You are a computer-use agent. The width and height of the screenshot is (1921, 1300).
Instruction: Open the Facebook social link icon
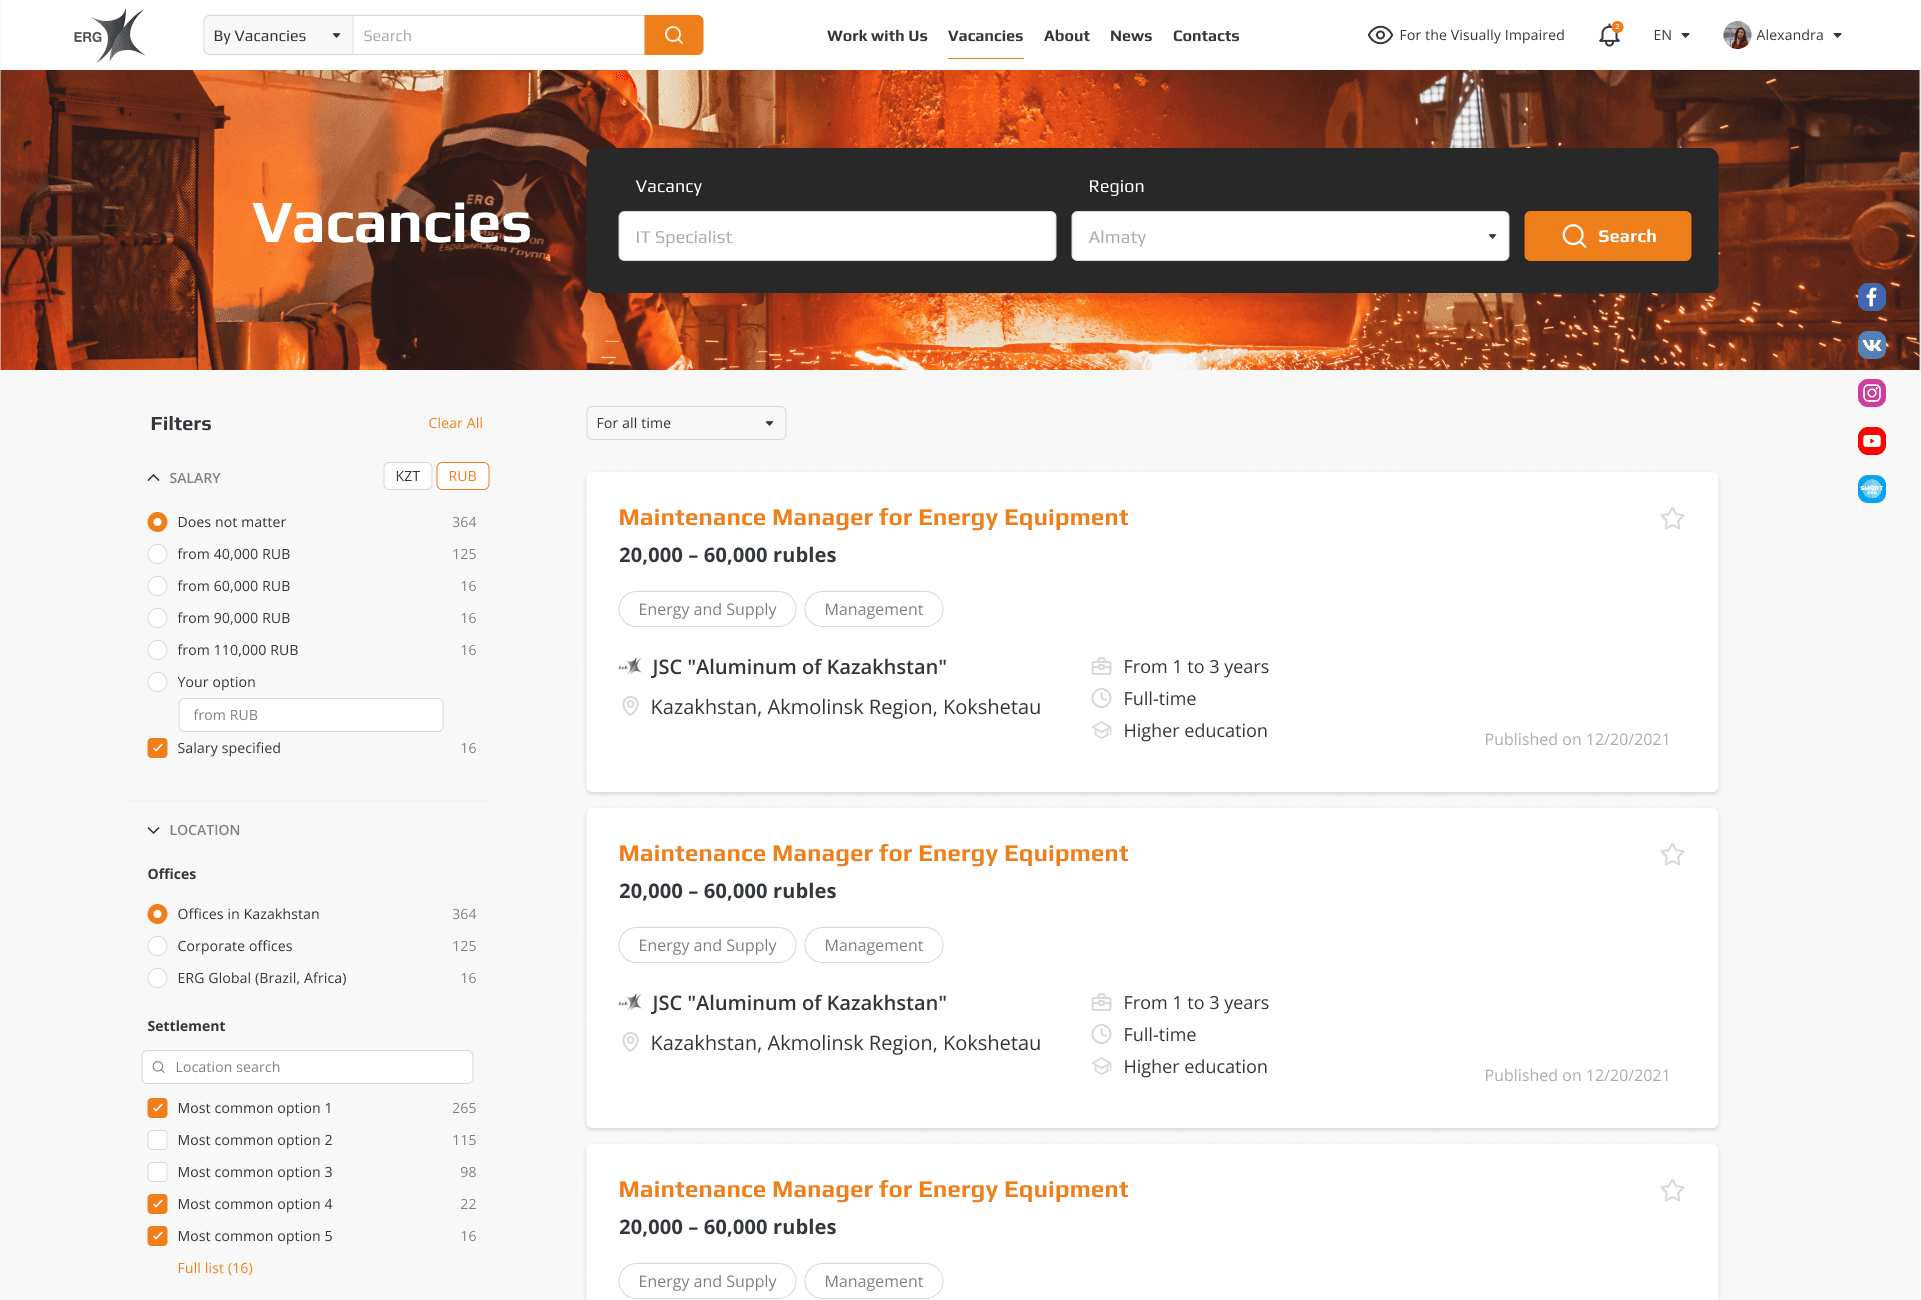pos(1871,297)
